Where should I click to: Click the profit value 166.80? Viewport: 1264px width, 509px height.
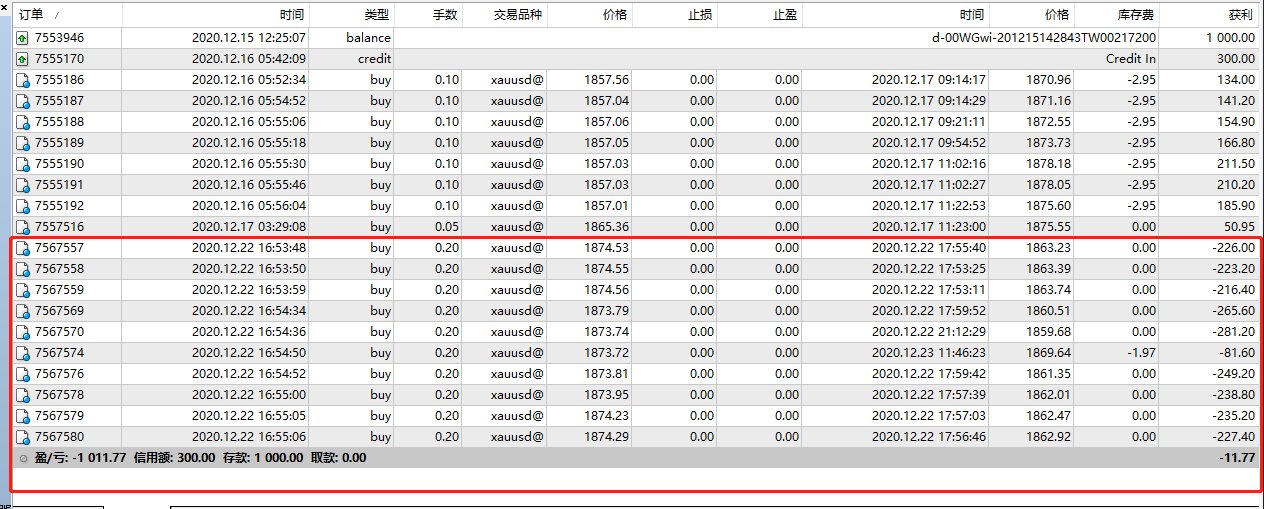pos(1235,143)
